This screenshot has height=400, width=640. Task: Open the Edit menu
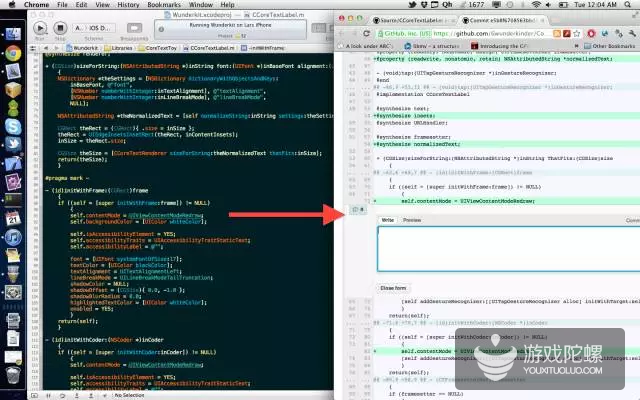[82, 4]
